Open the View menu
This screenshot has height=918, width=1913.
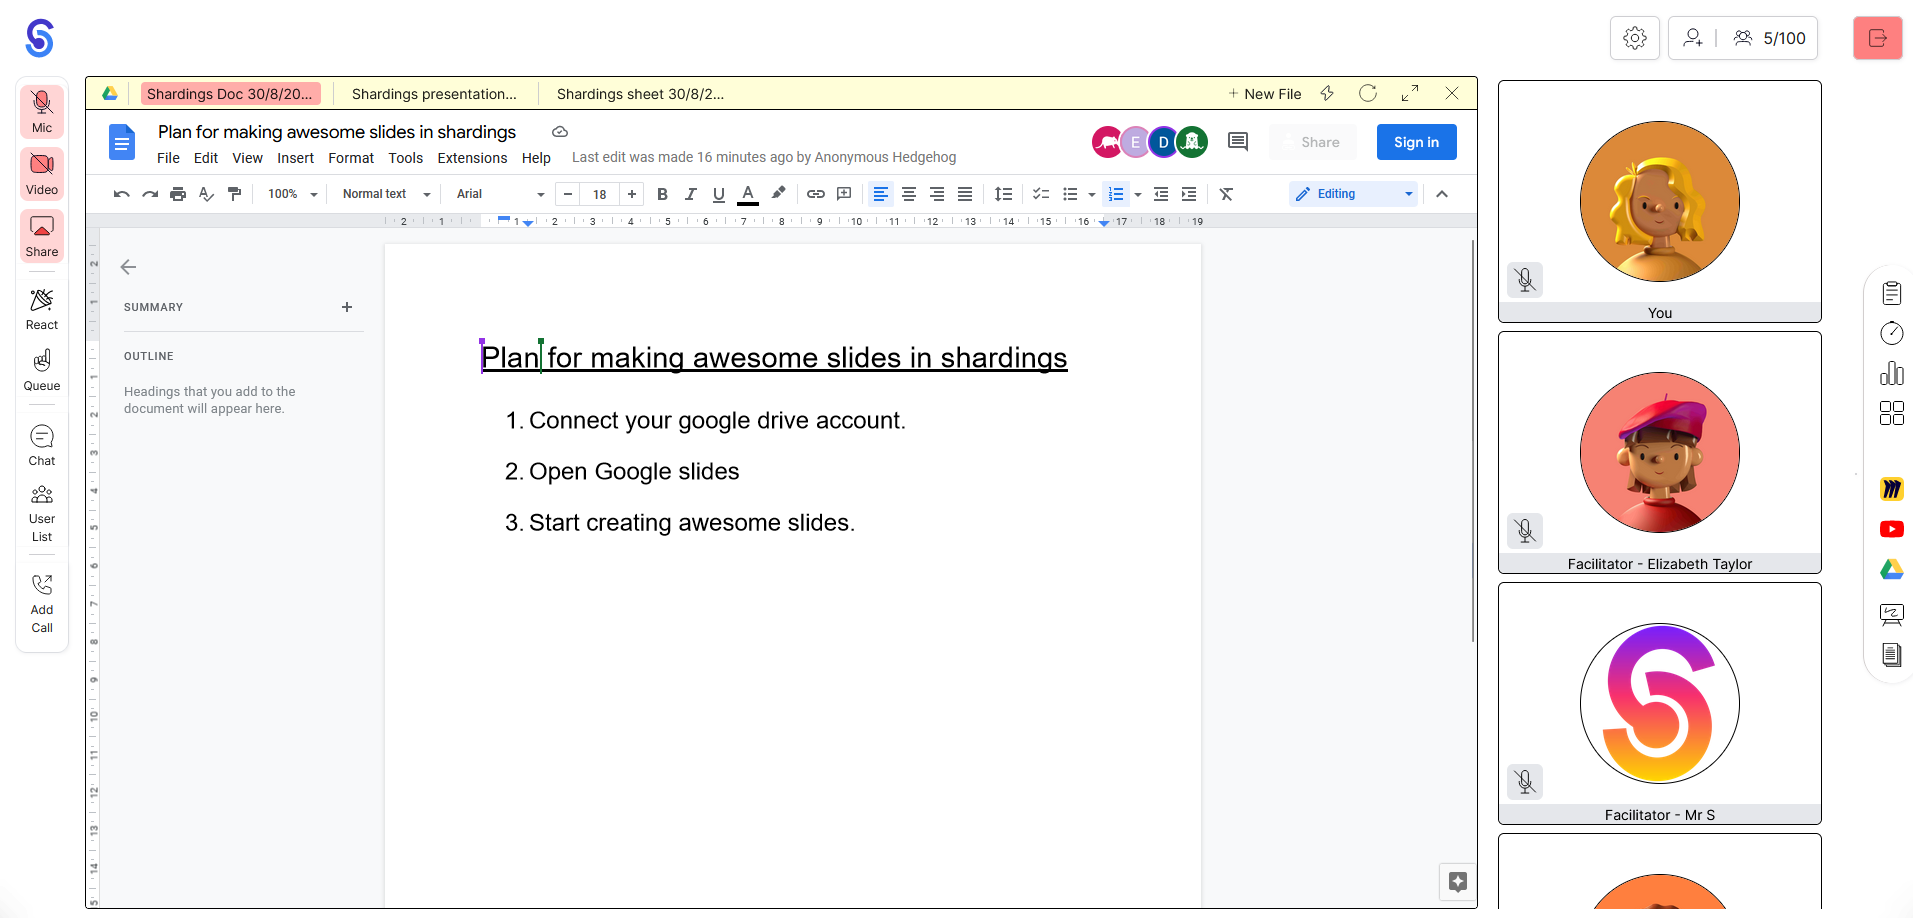(247, 158)
